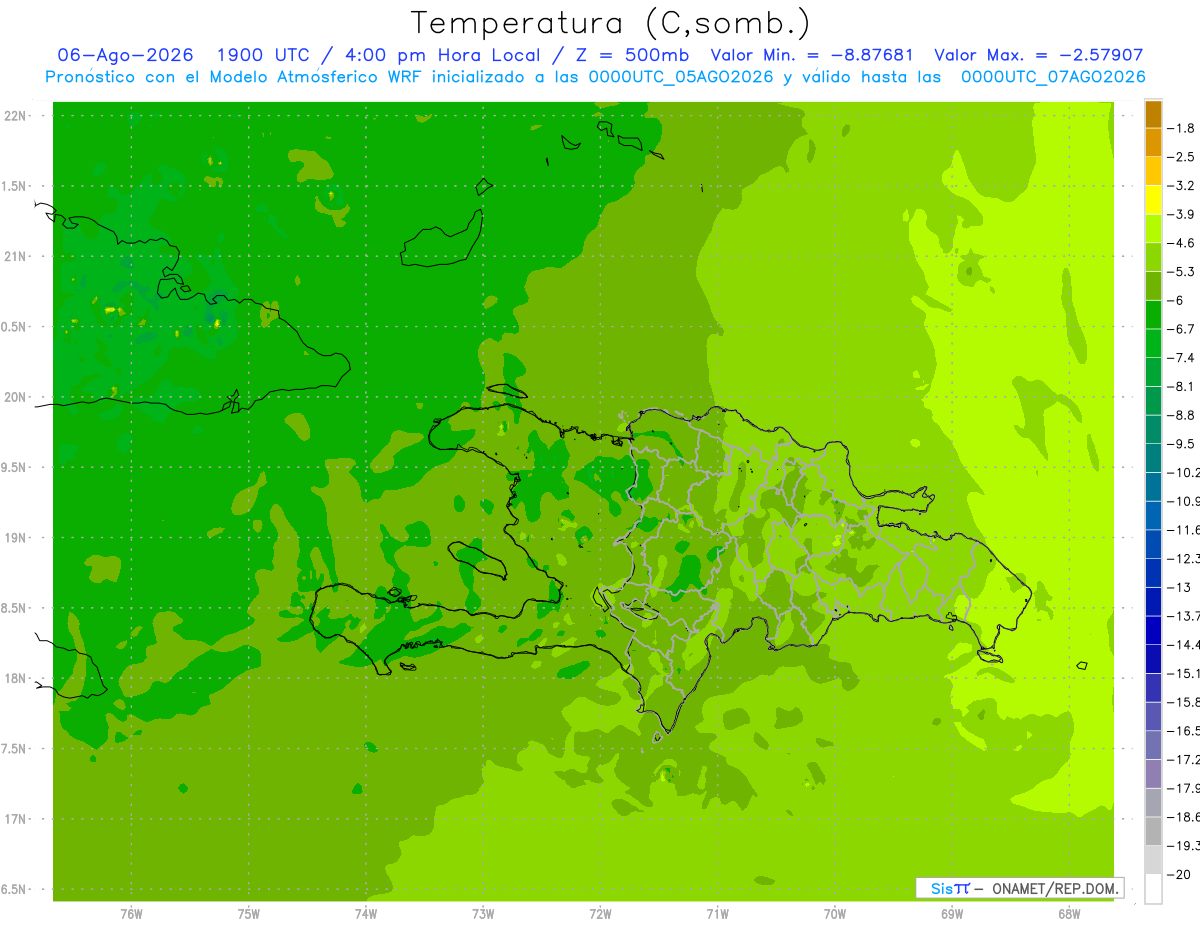Click the dark orange swatch above -1.8
Image resolution: width=1200 pixels, height=927 pixels.
1153,114
